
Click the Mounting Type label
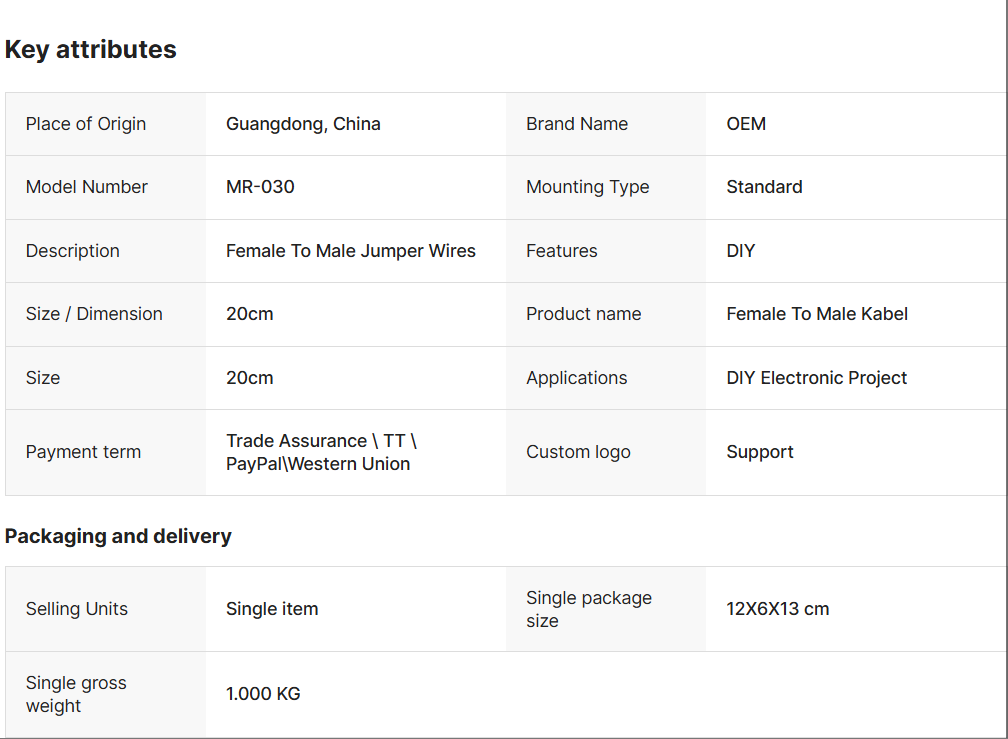click(588, 187)
